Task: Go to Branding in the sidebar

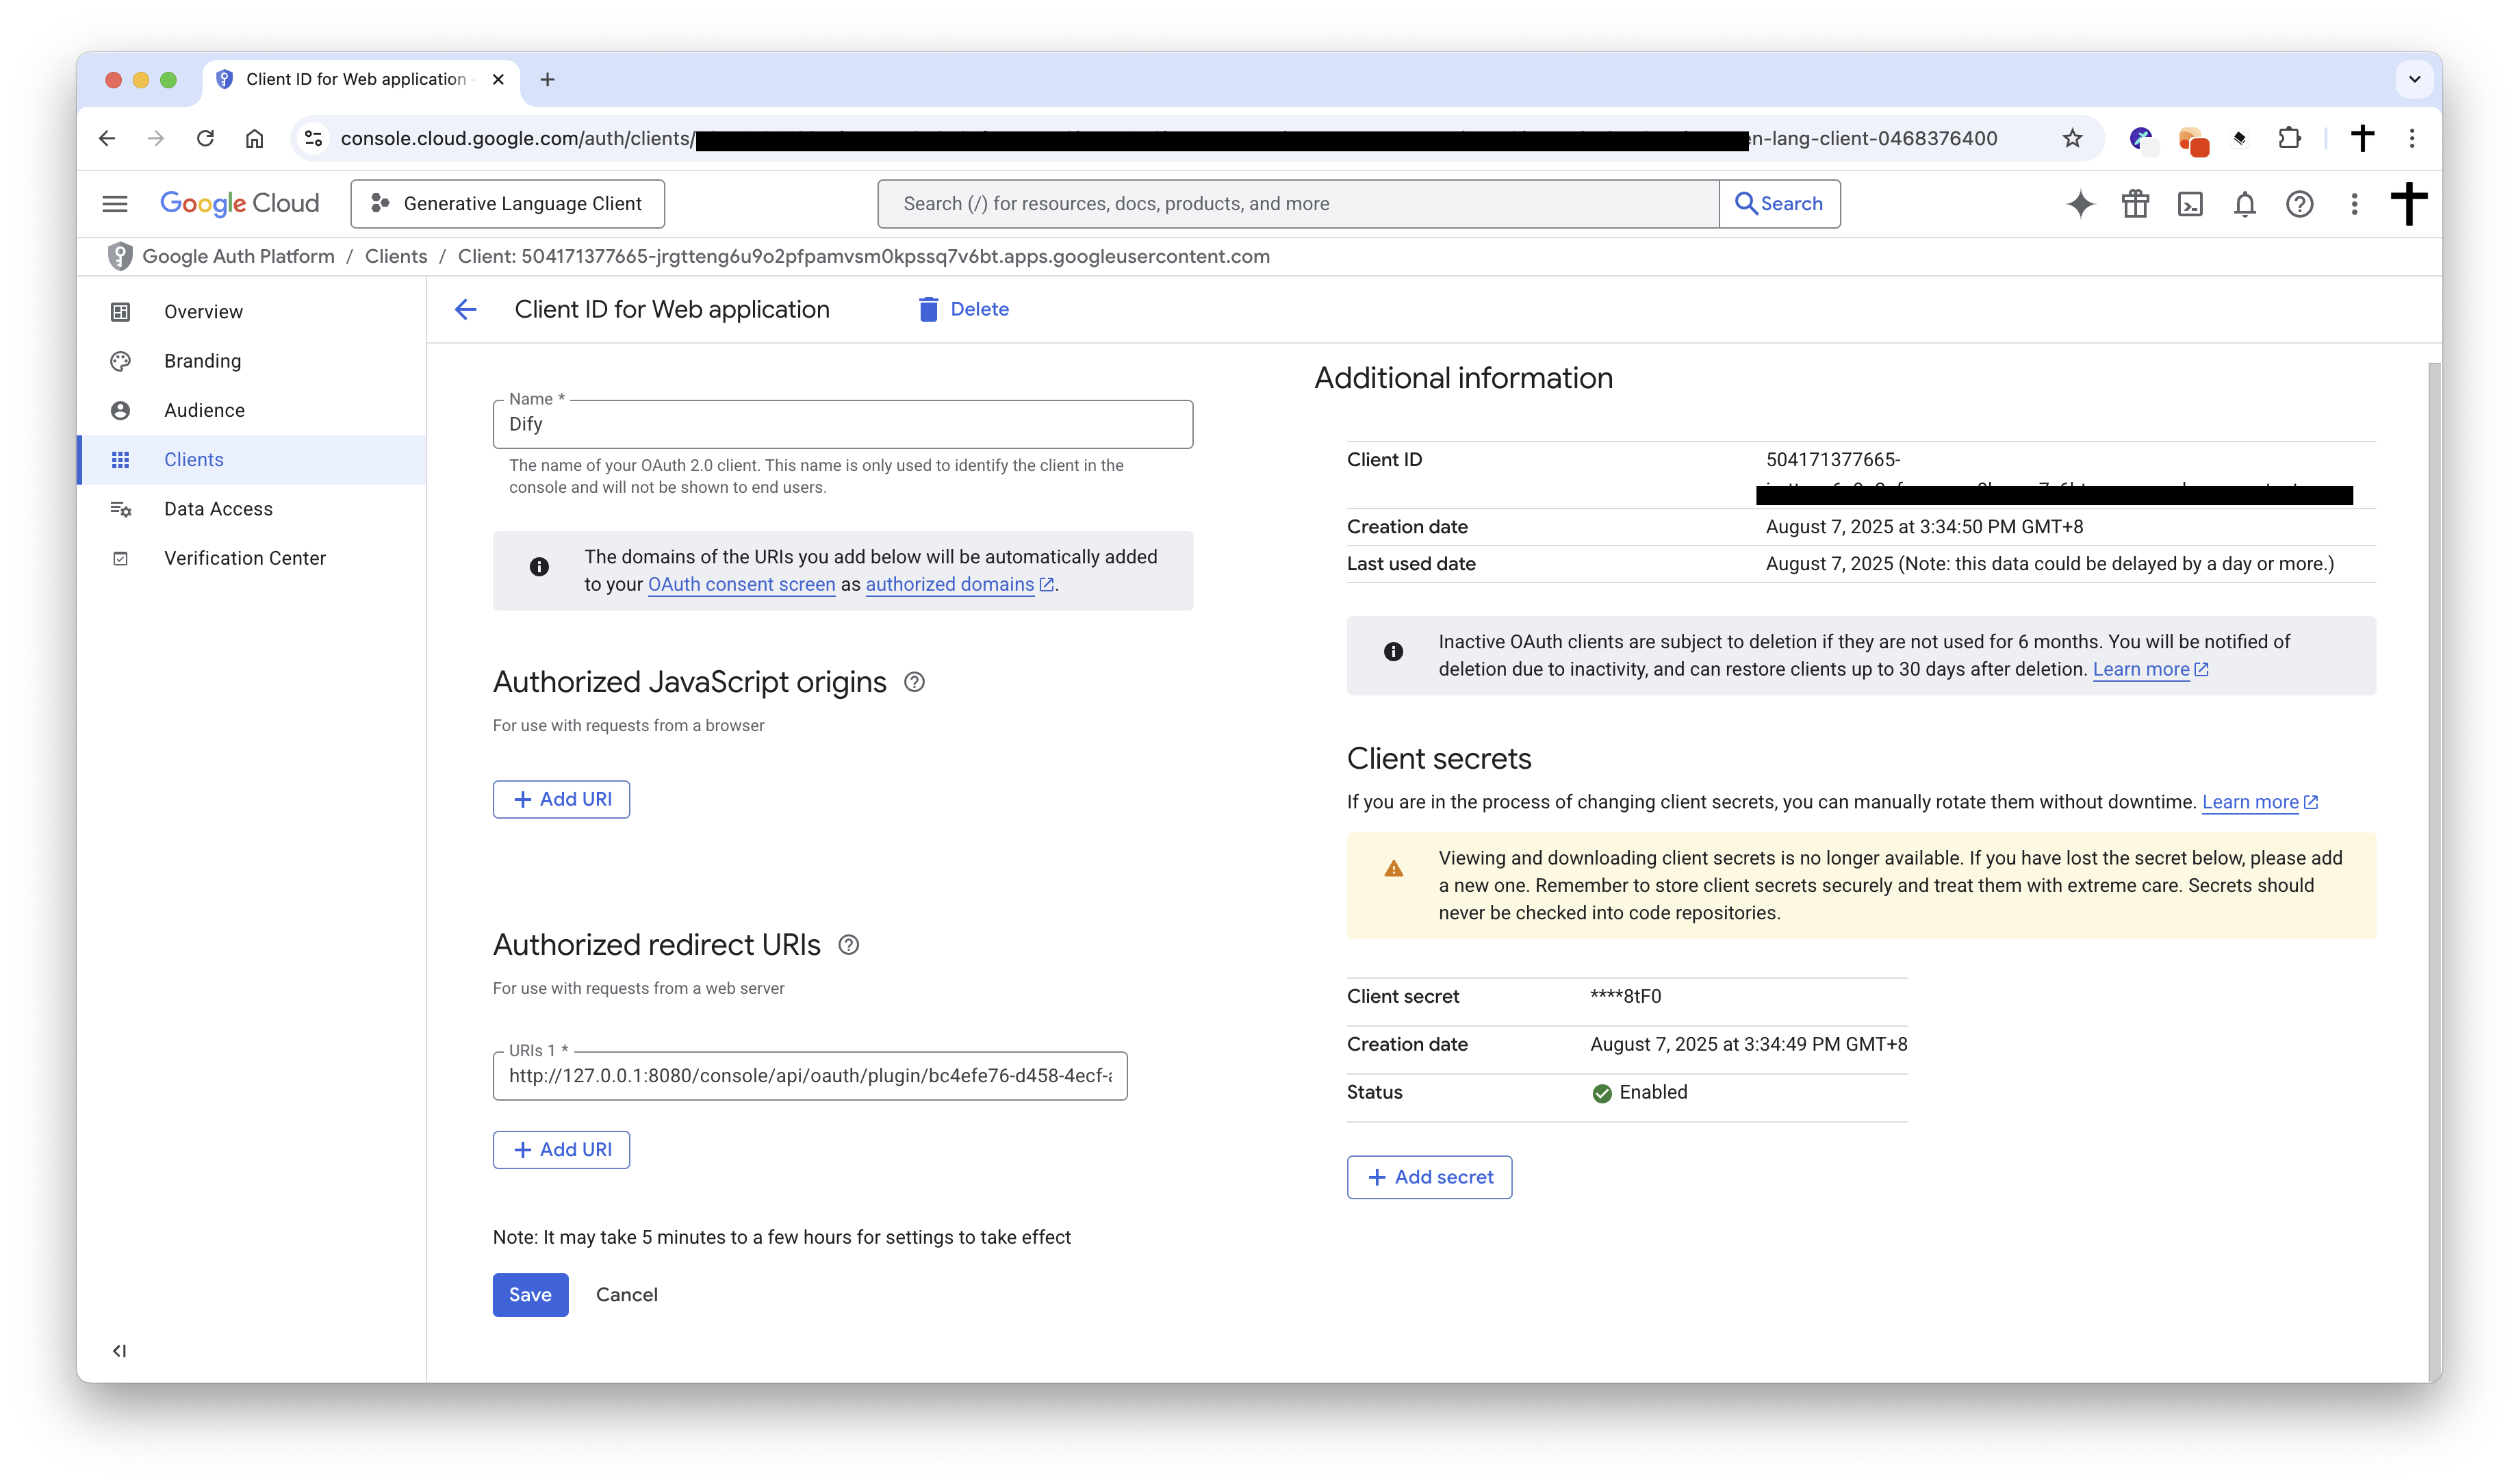Action: click(202, 361)
